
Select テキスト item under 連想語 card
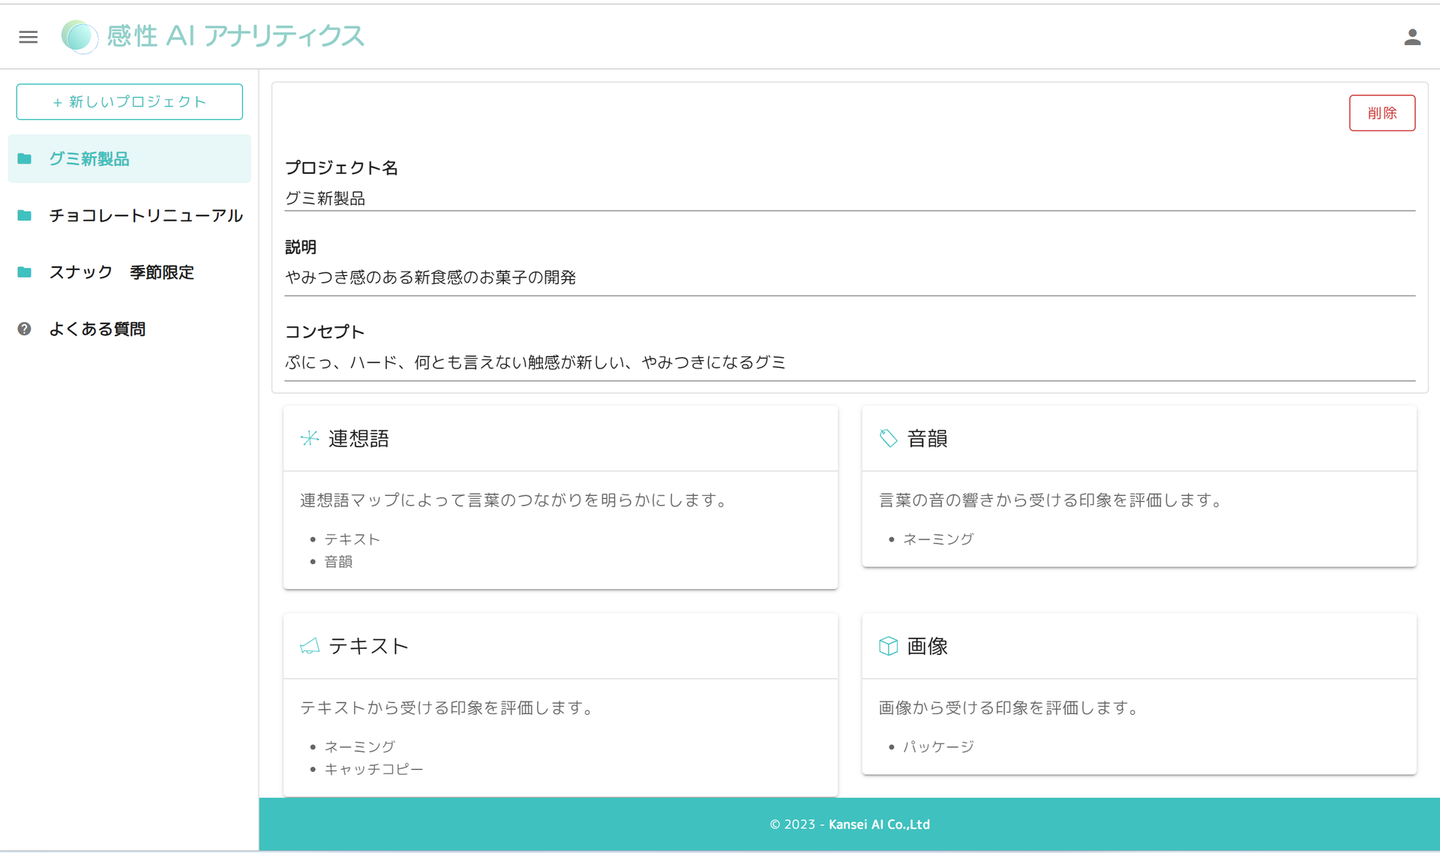(x=352, y=539)
